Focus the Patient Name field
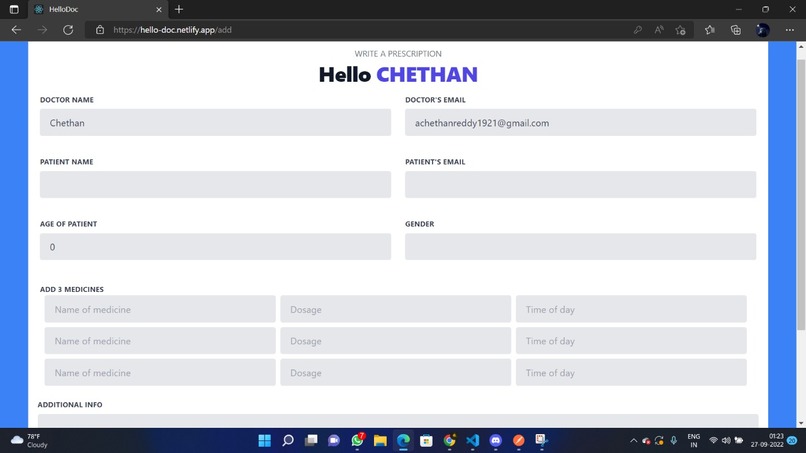The height and width of the screenshot is (453, 806). click(215, 184)
